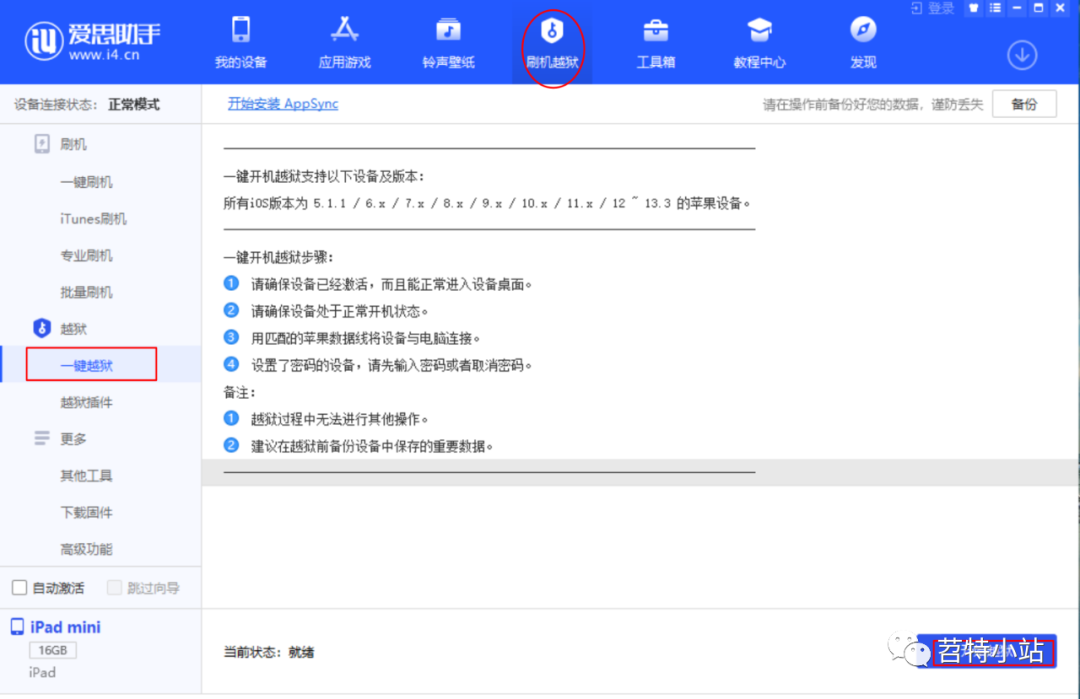Click the 开始安装 AppSync link

tap(283, 103)
